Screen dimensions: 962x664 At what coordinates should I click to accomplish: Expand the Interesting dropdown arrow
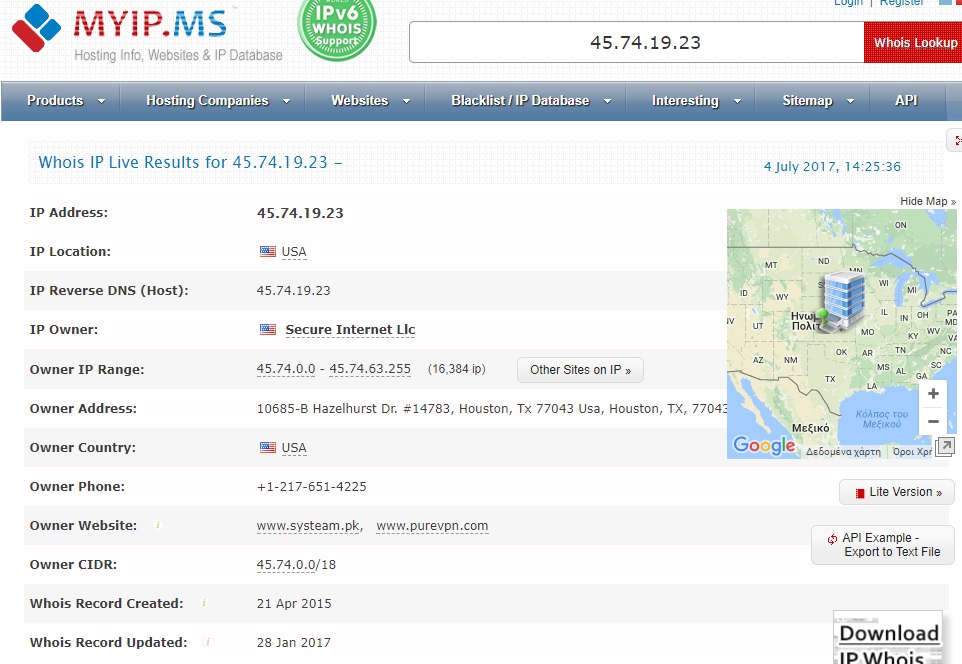tap(737, 101)
